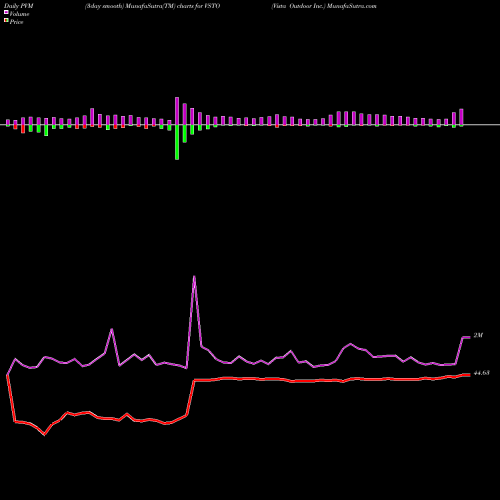Click the '3day smooth MunafaSutra charts for VSTO' heading

pyautogui.click(x=152, y=6)
